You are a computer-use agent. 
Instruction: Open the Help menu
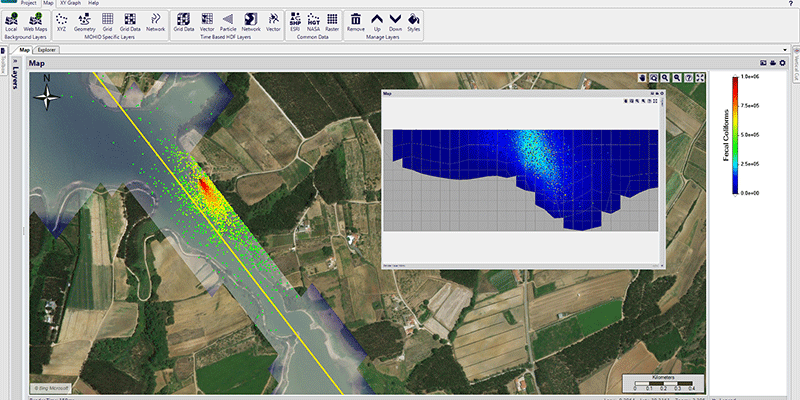[93, 4]
